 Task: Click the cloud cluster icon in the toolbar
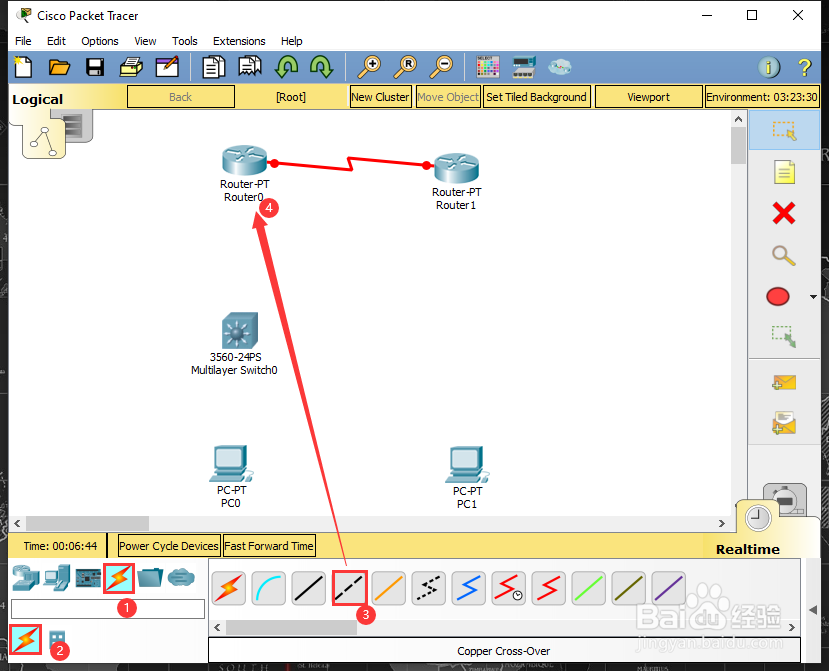click(559, 67)
